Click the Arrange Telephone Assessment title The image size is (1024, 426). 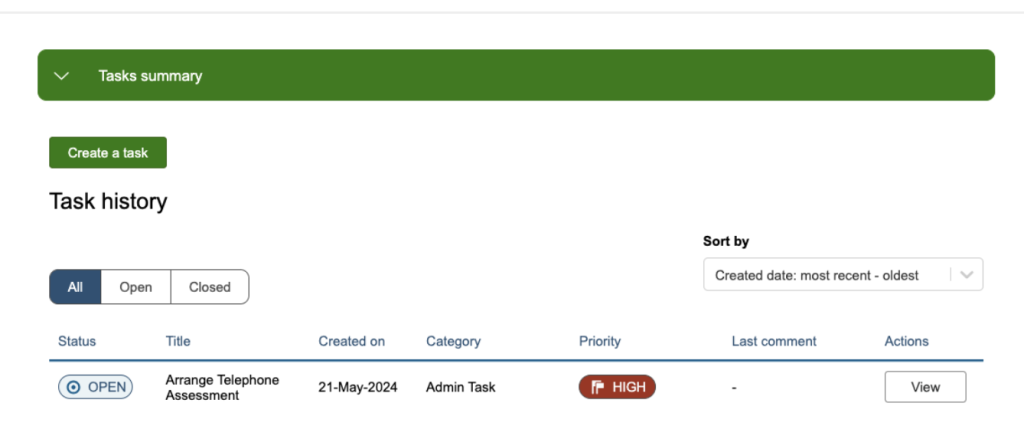[x=221, y=387]
